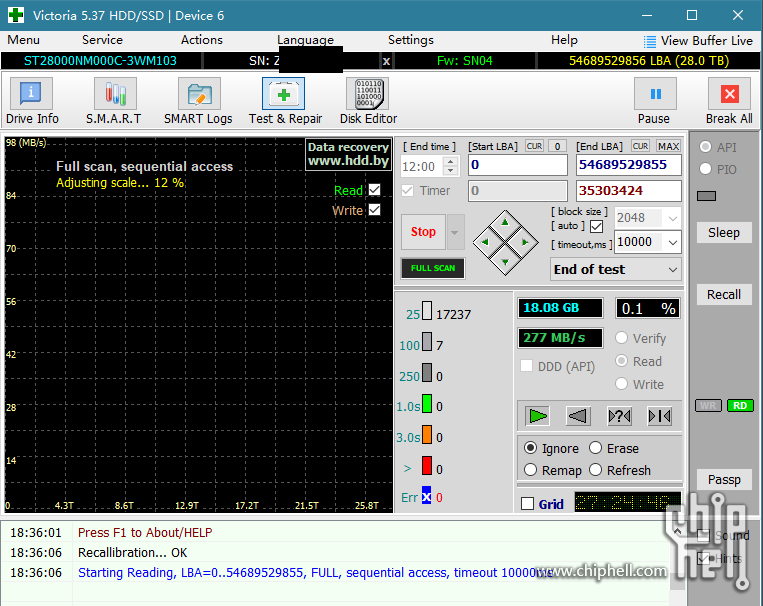Click the x next to serial number

click(x=386, y=61)
